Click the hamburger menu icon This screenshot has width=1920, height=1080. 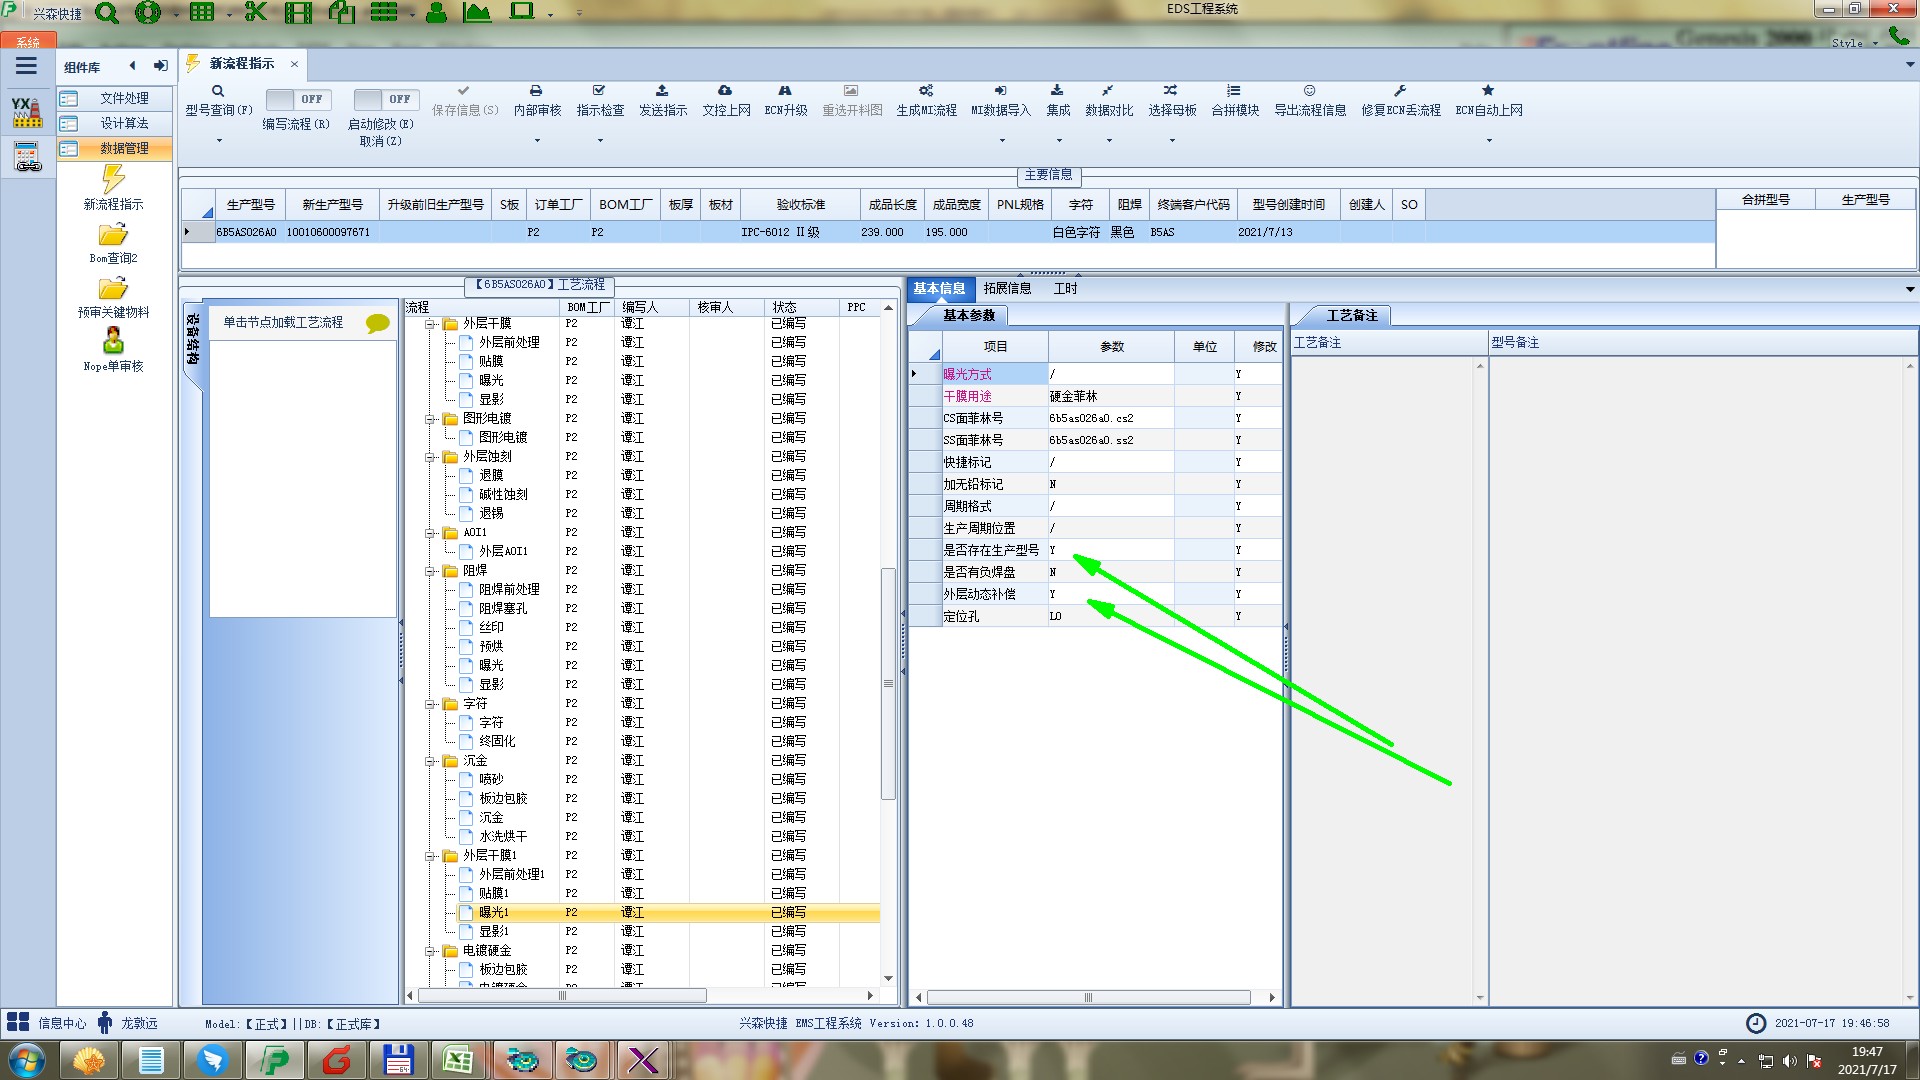(x=26, y=66)
